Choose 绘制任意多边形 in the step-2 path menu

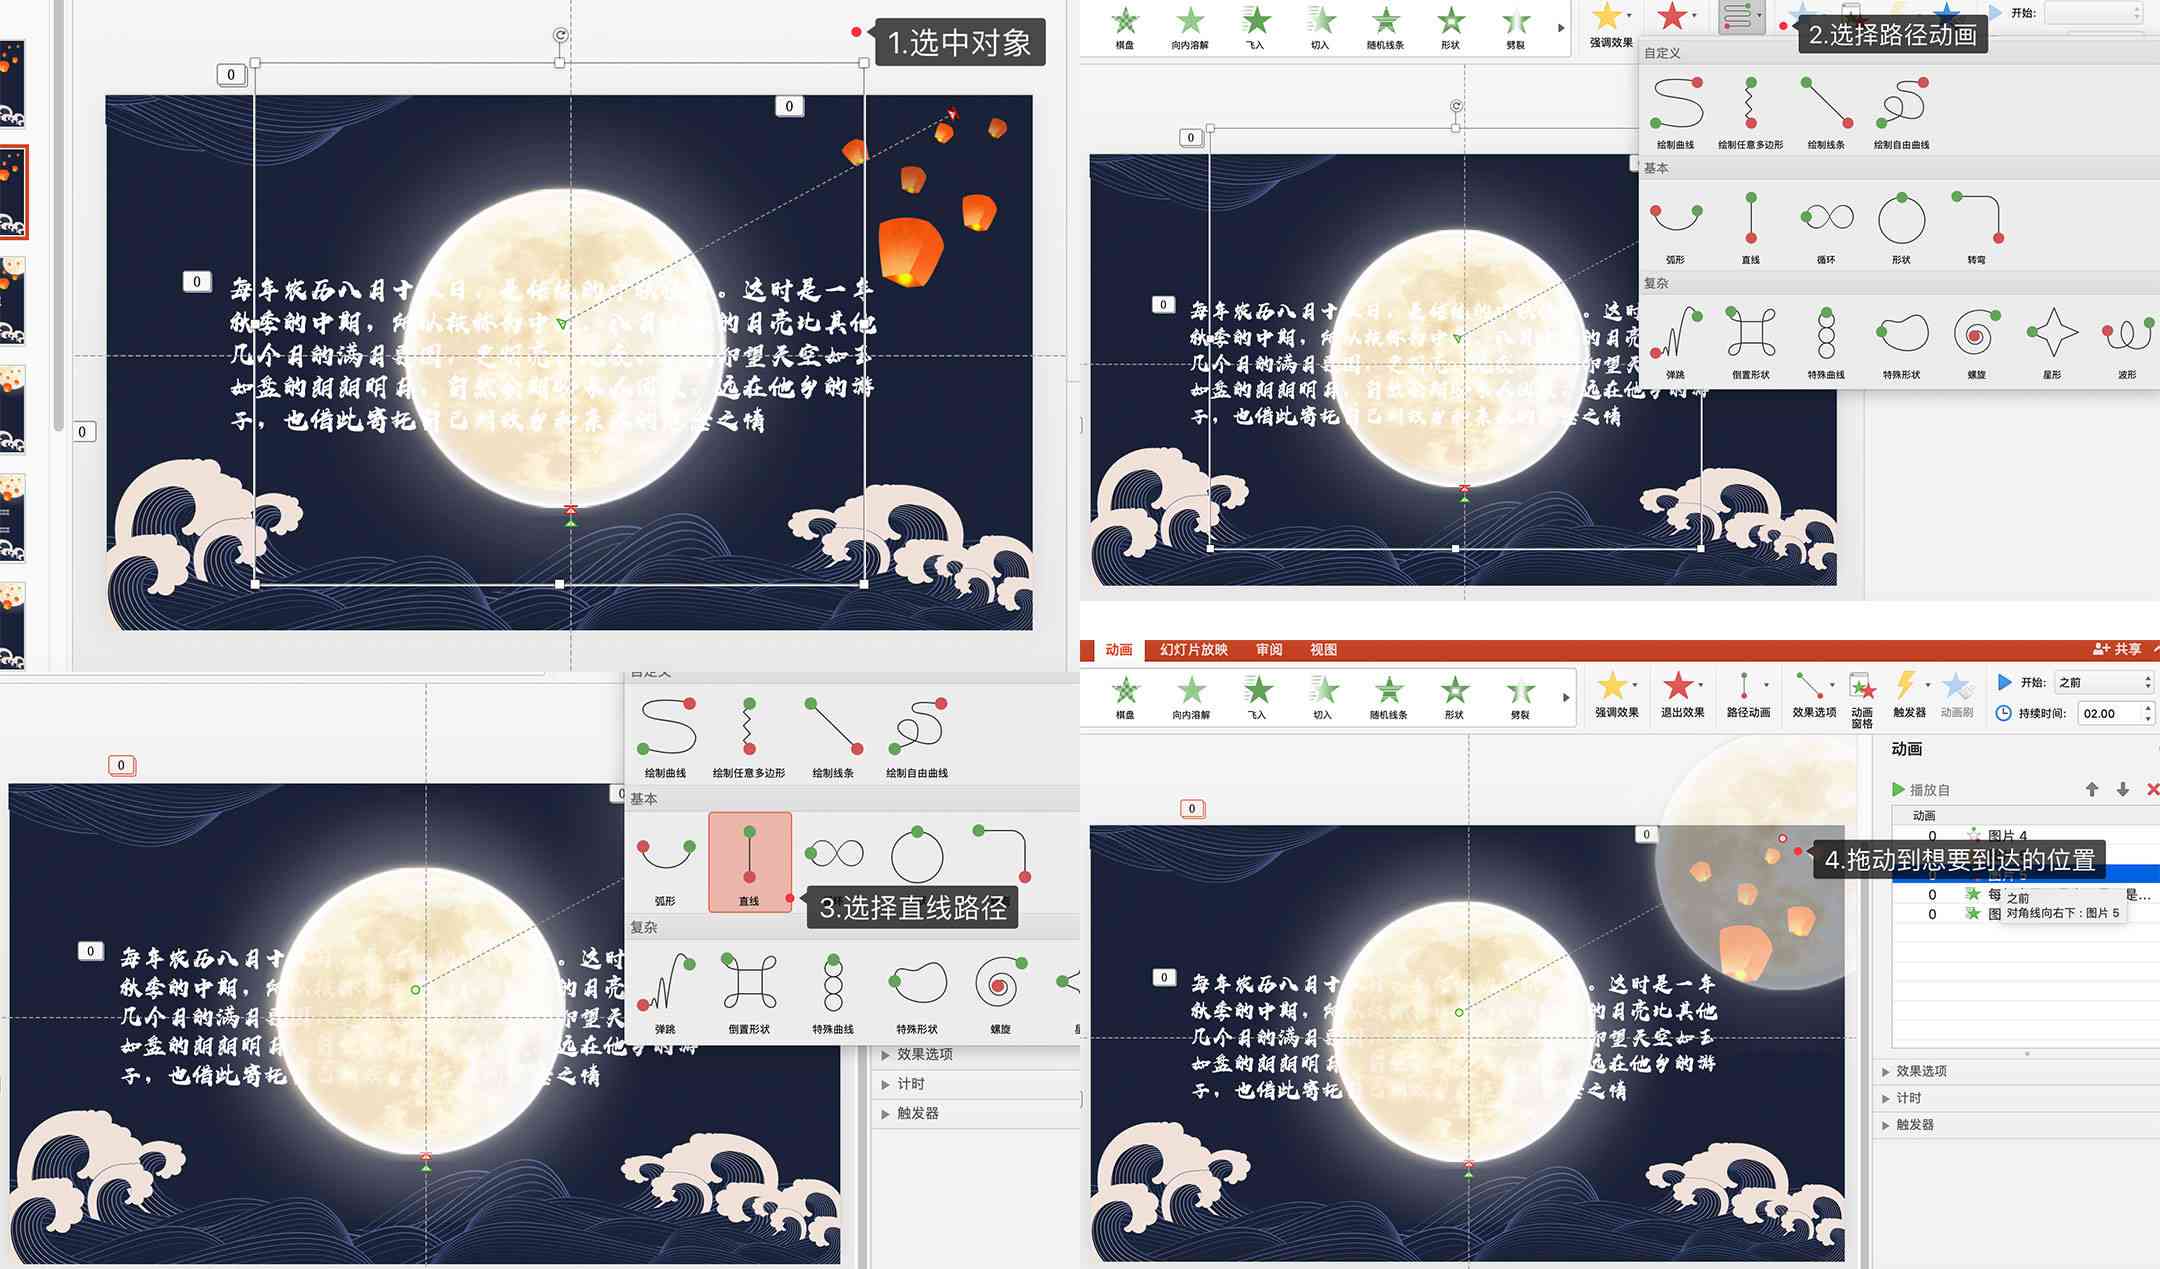tap(1750, 111)
